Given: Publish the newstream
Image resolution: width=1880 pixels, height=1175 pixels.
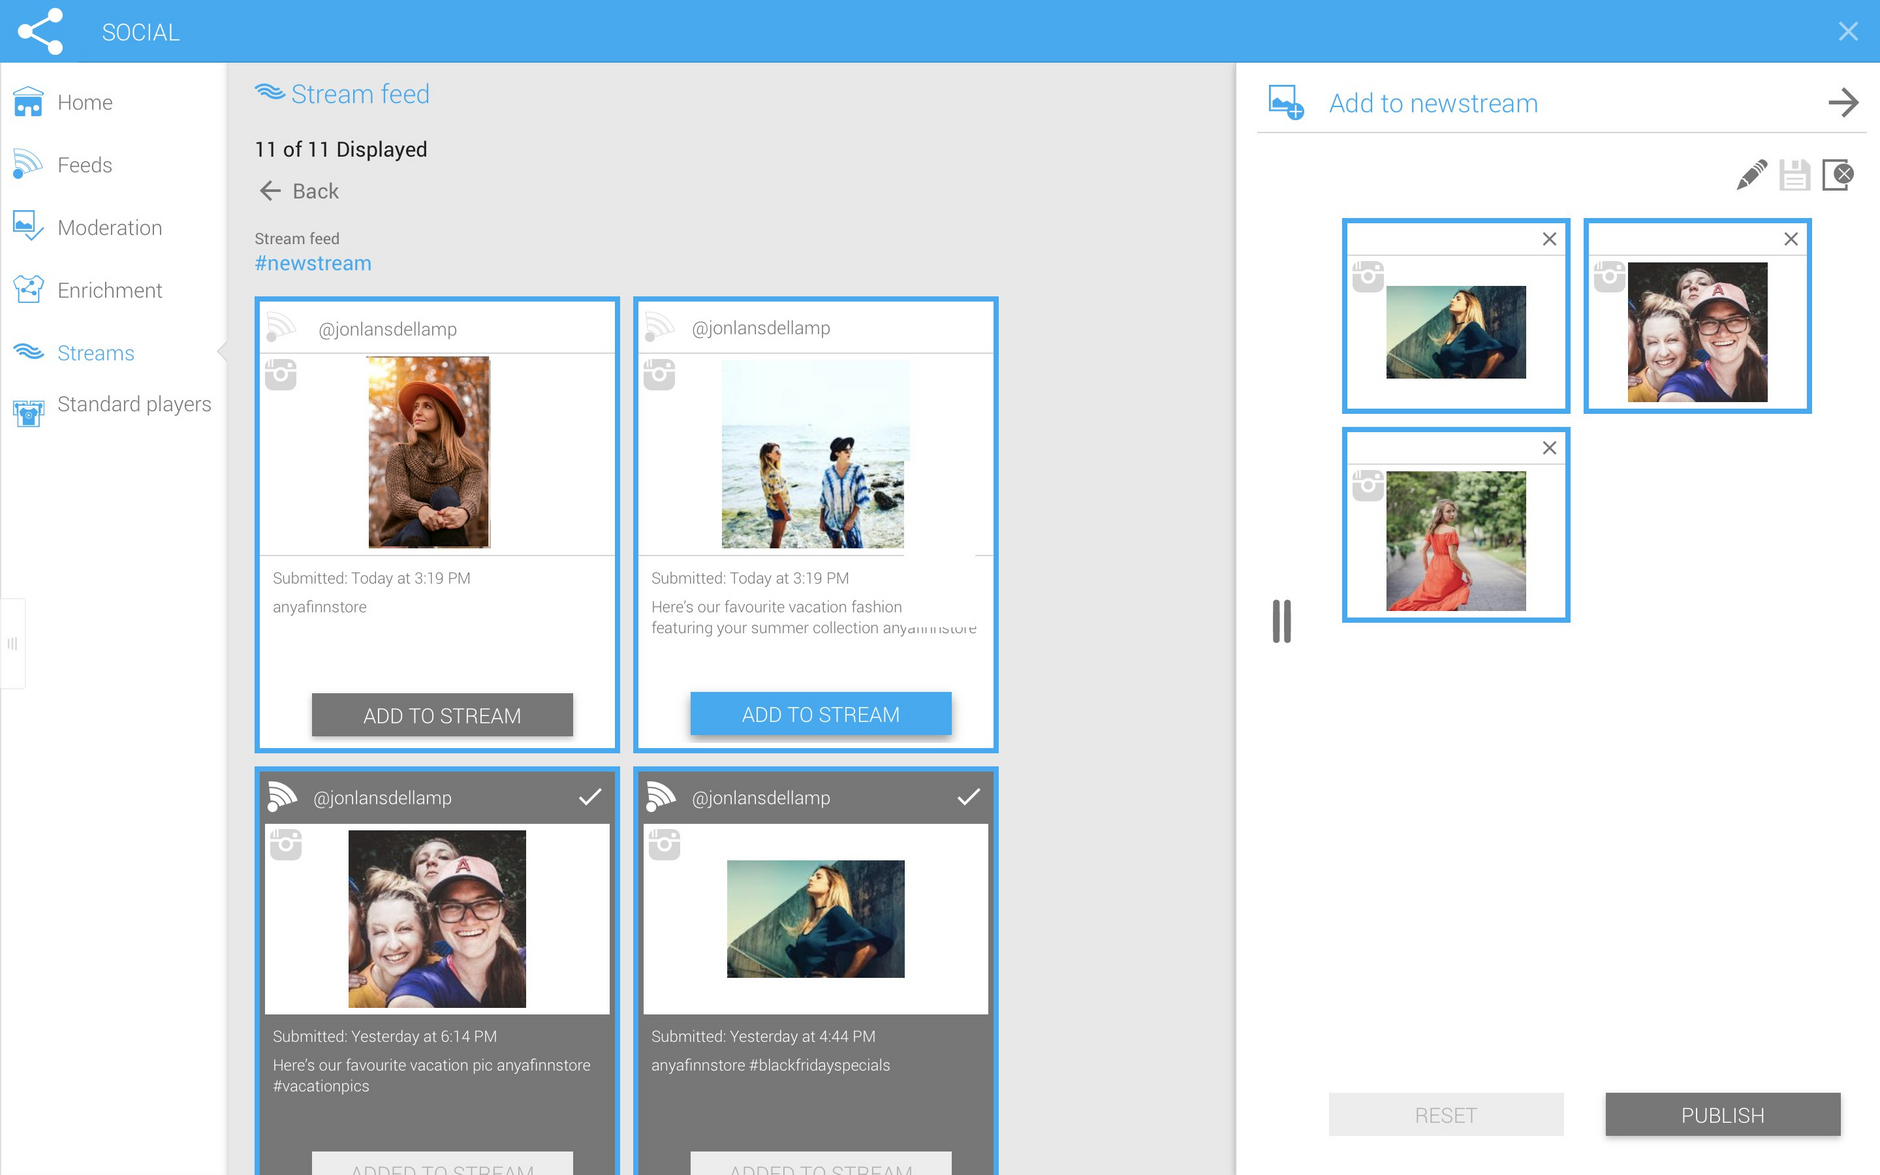Looking at the screenshot, I should (x=1723, y=1115).
